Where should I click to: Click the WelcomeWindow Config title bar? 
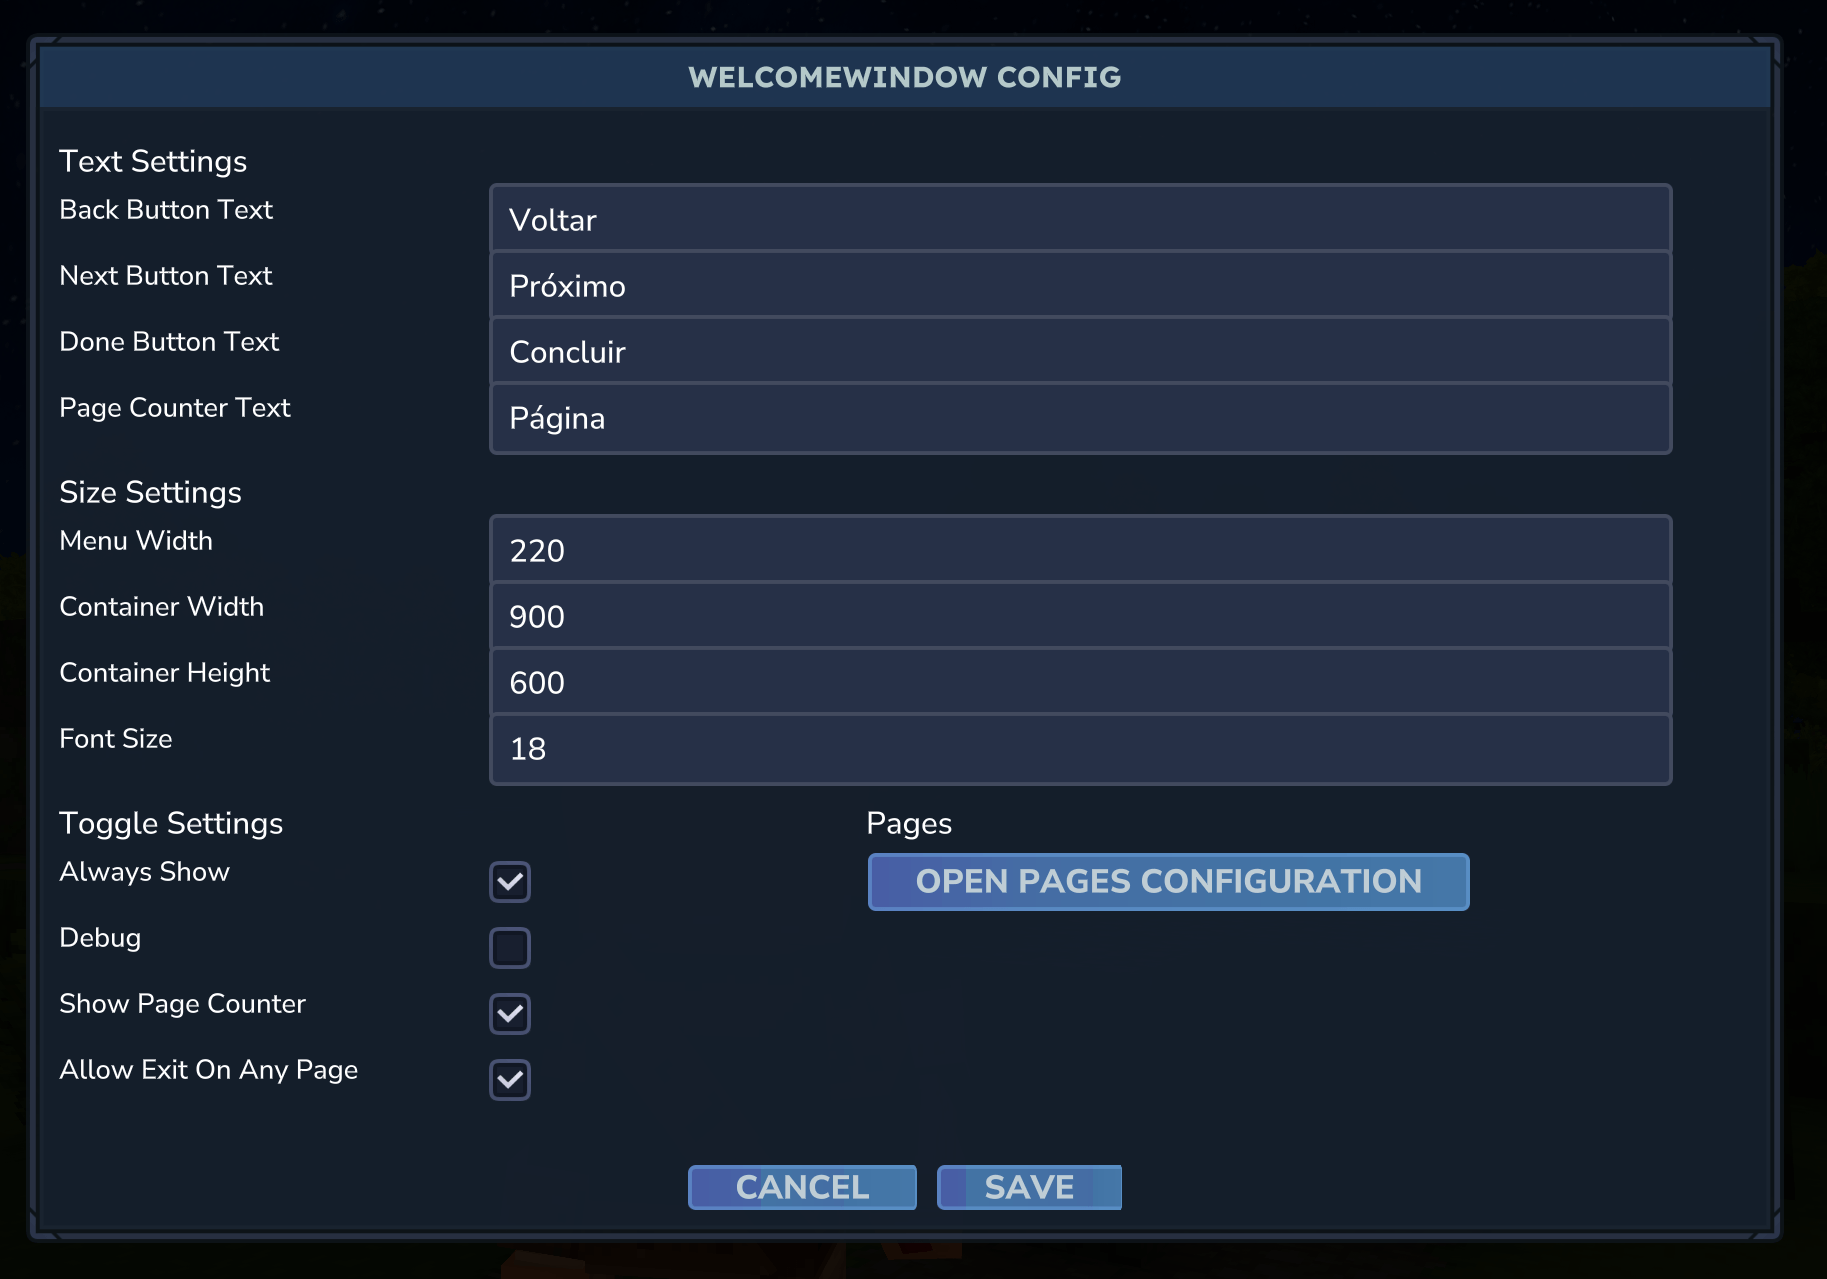click(x=904, y=77)
